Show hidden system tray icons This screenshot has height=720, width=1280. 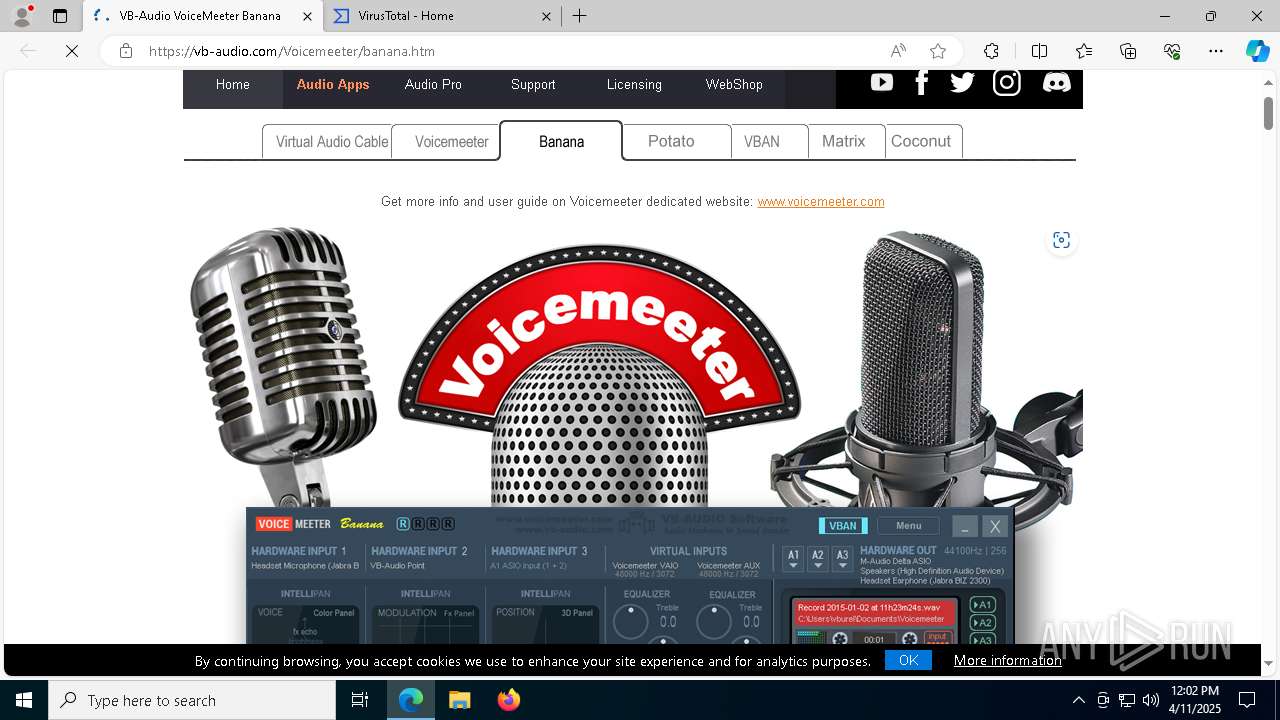[1078, 700]
